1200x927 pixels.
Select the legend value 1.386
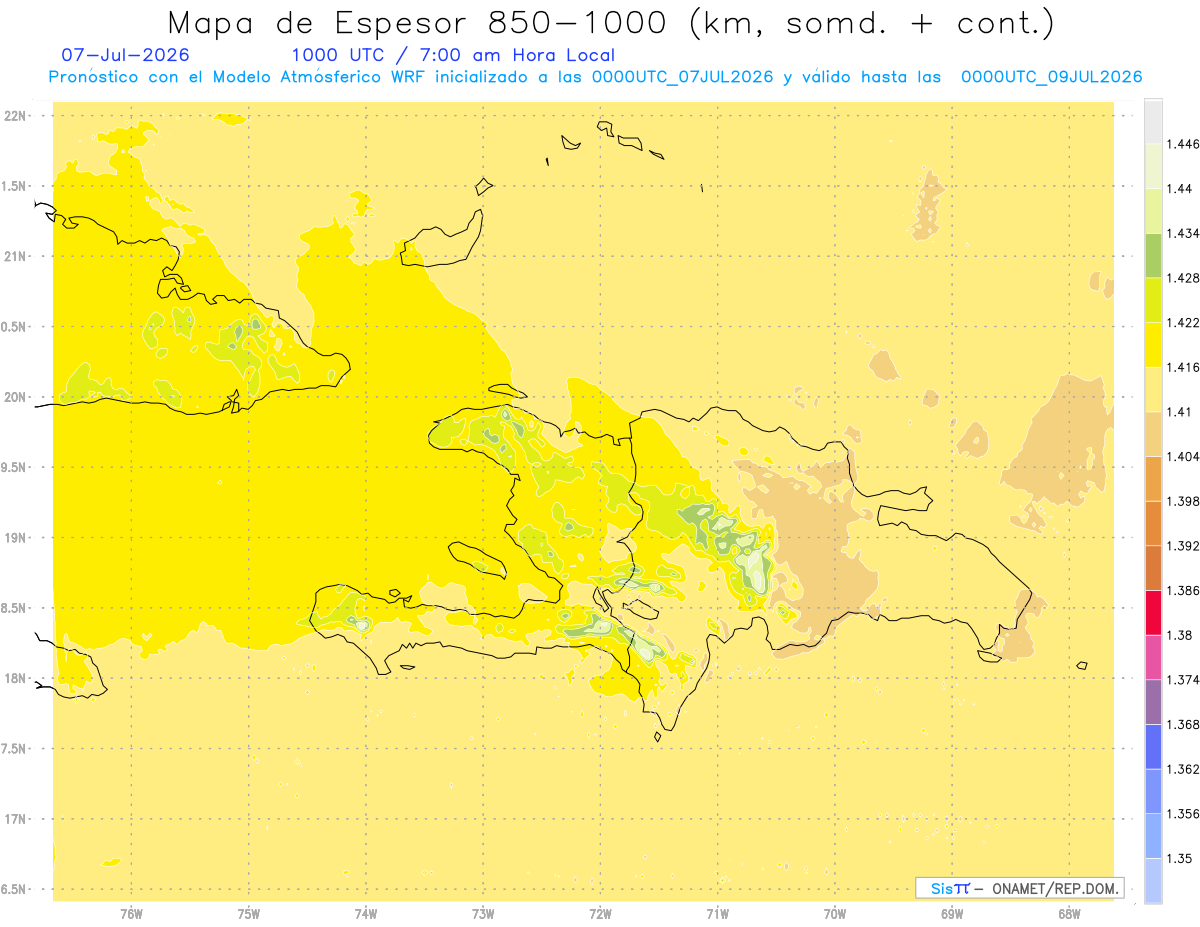point(1183,590)
